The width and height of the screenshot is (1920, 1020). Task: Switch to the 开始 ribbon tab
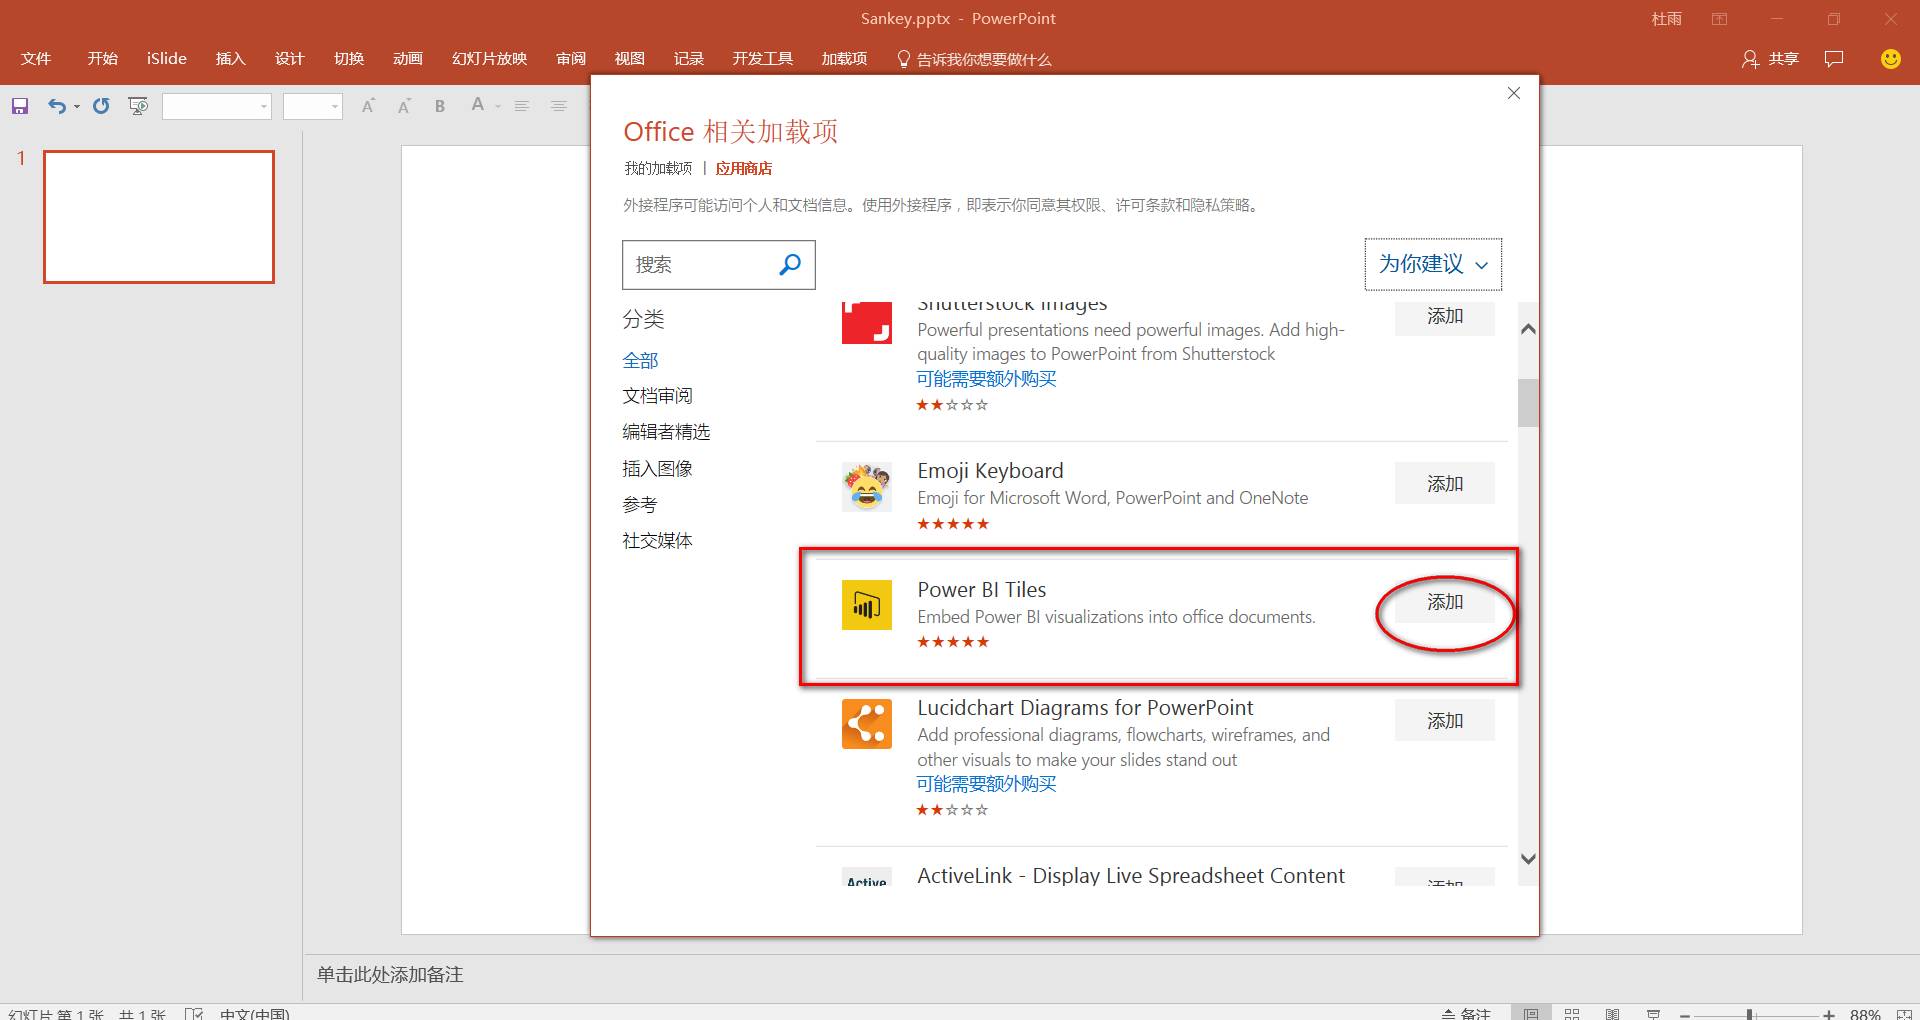point(102,59)
